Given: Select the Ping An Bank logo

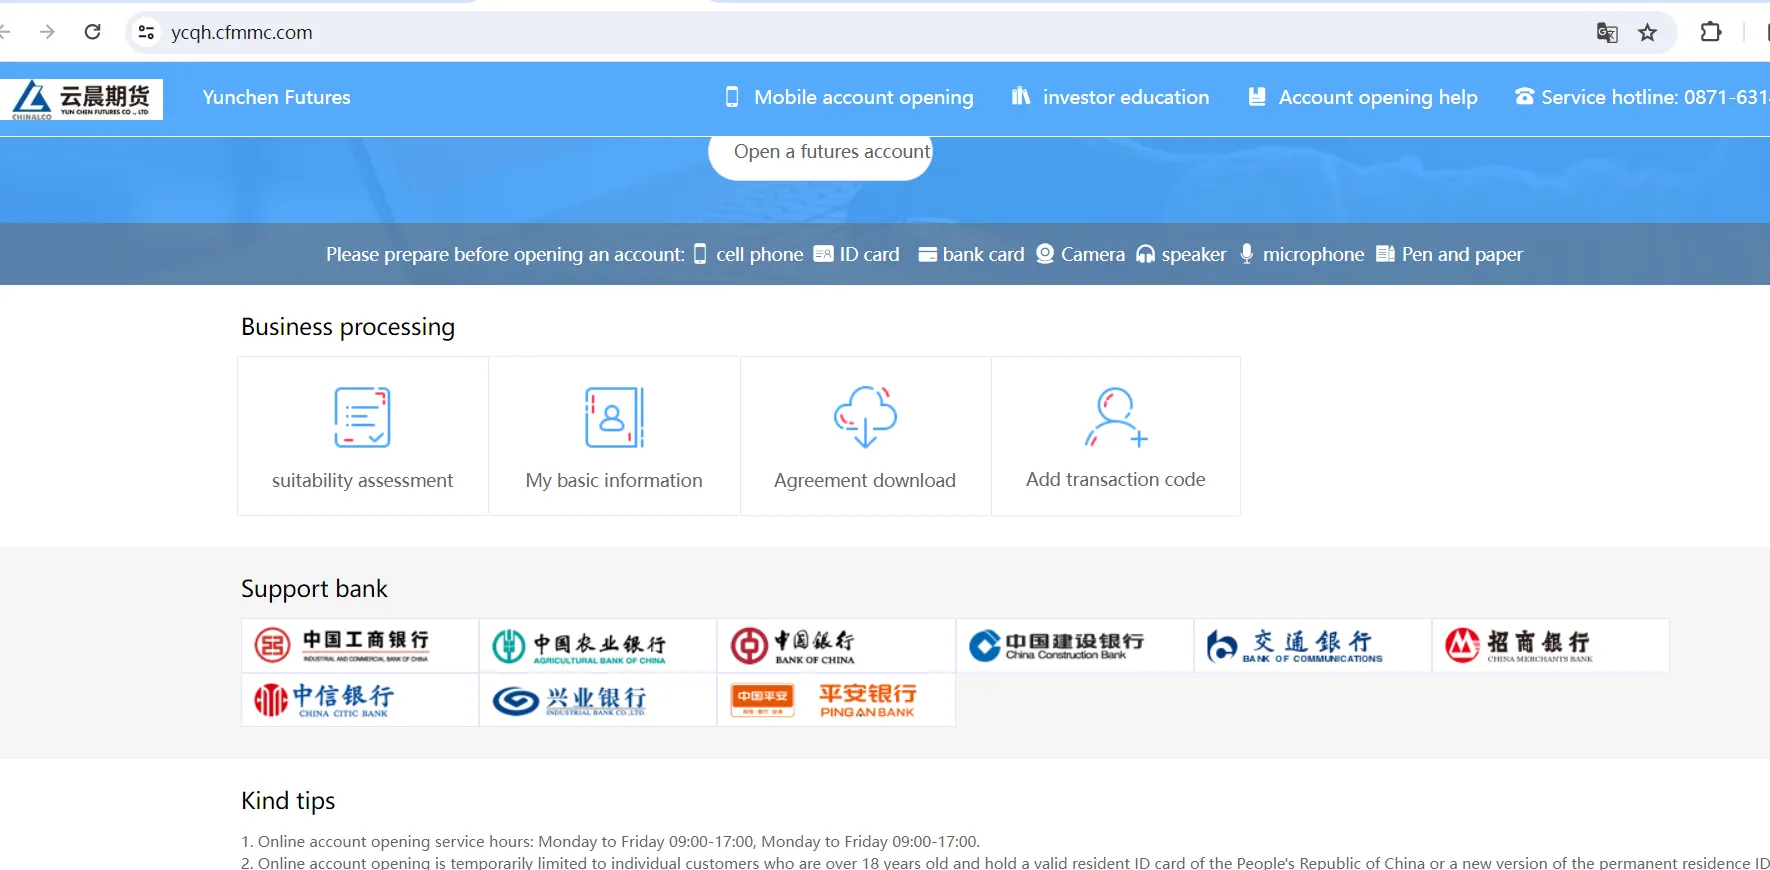Looking at the screenshot, I should [x=836, y=700].
